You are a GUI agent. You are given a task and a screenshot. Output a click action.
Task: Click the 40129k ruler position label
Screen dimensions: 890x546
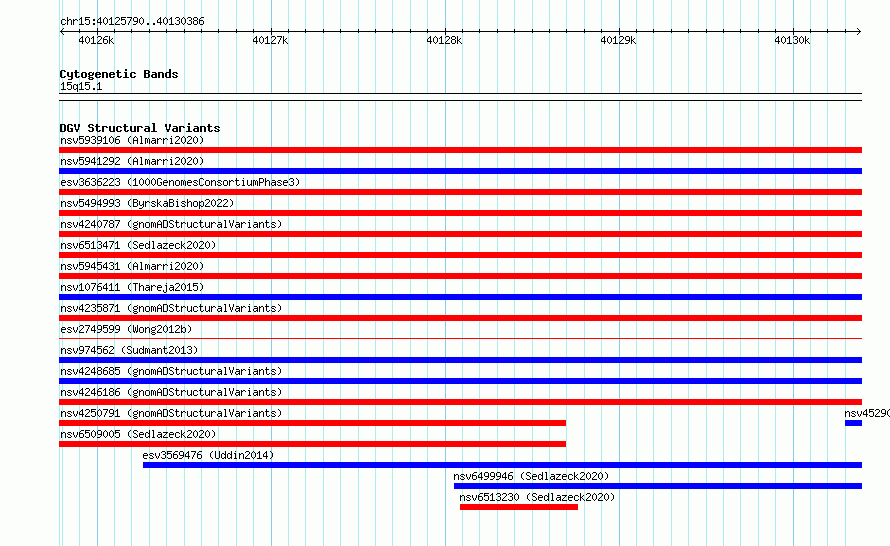tap(618, 40)
